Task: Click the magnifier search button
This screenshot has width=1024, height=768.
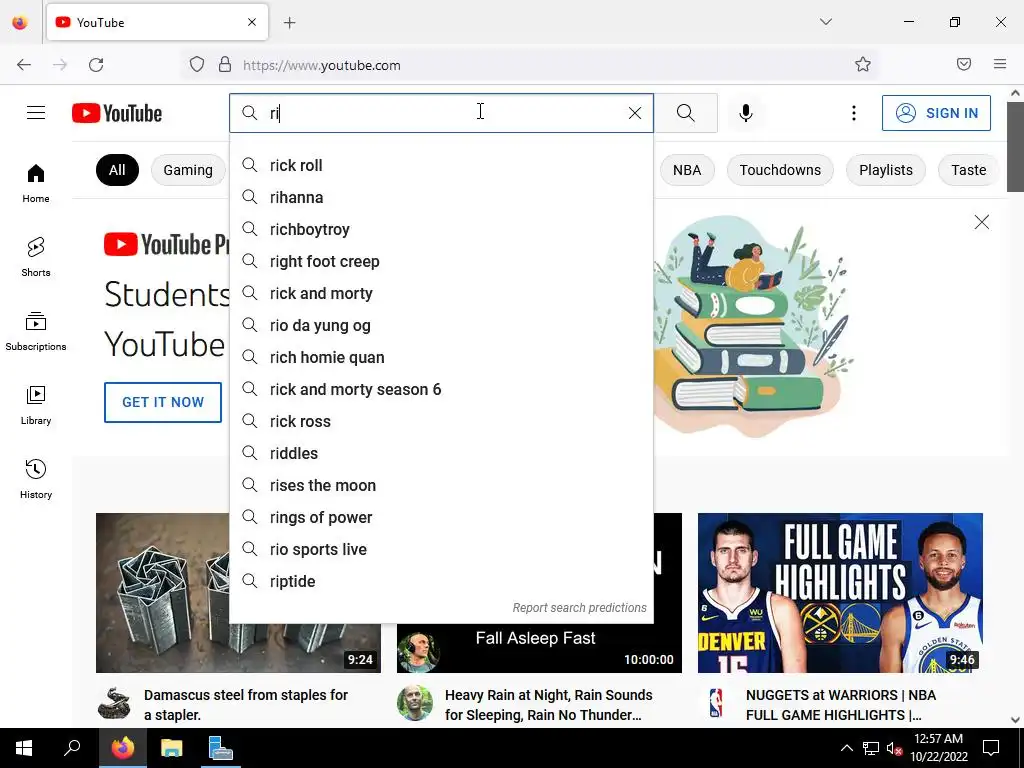Action: (x=686, y=113)
